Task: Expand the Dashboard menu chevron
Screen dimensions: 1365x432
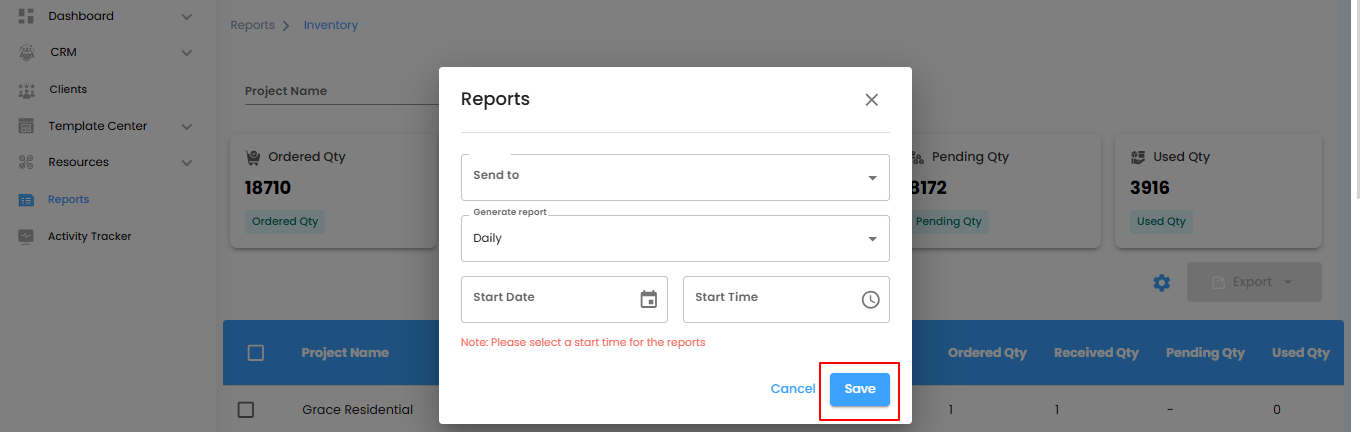Action: (x=186, y=17)
